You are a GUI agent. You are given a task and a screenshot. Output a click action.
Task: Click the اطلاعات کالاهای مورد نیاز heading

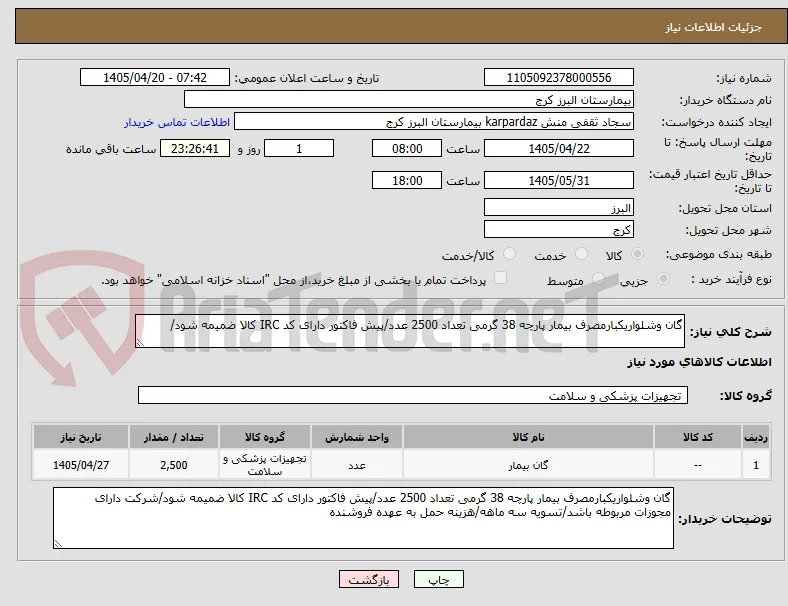(x=699, y=362)
